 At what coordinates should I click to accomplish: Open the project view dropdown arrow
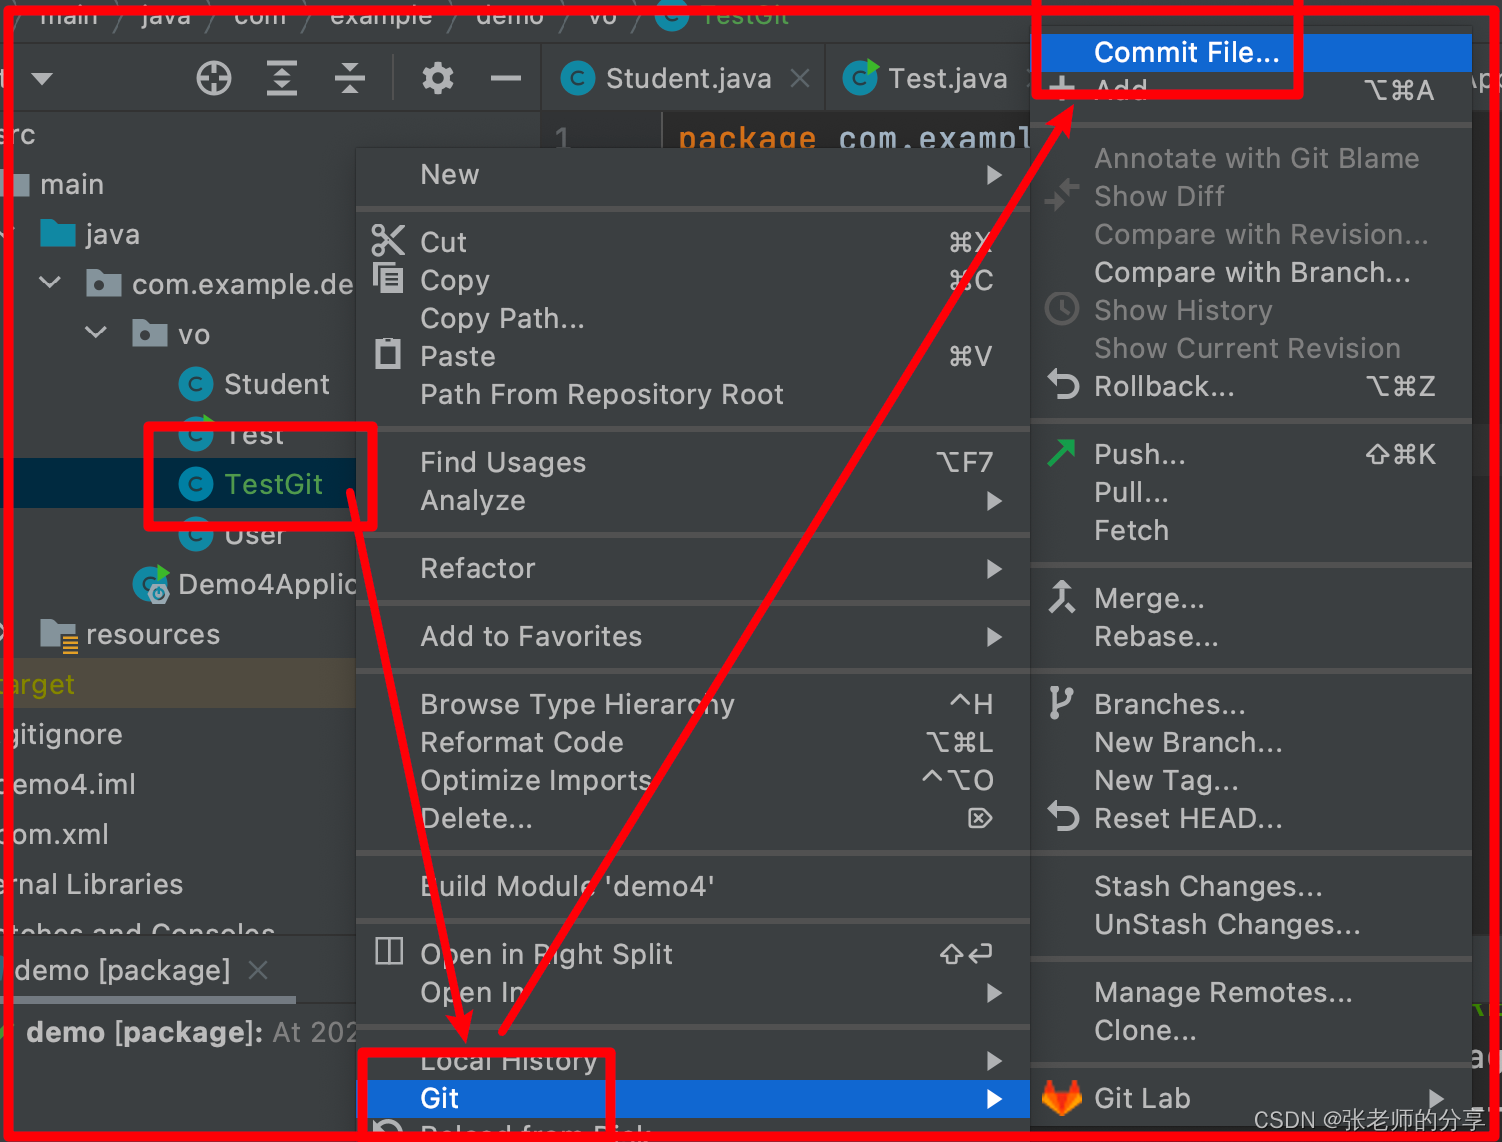42,78
